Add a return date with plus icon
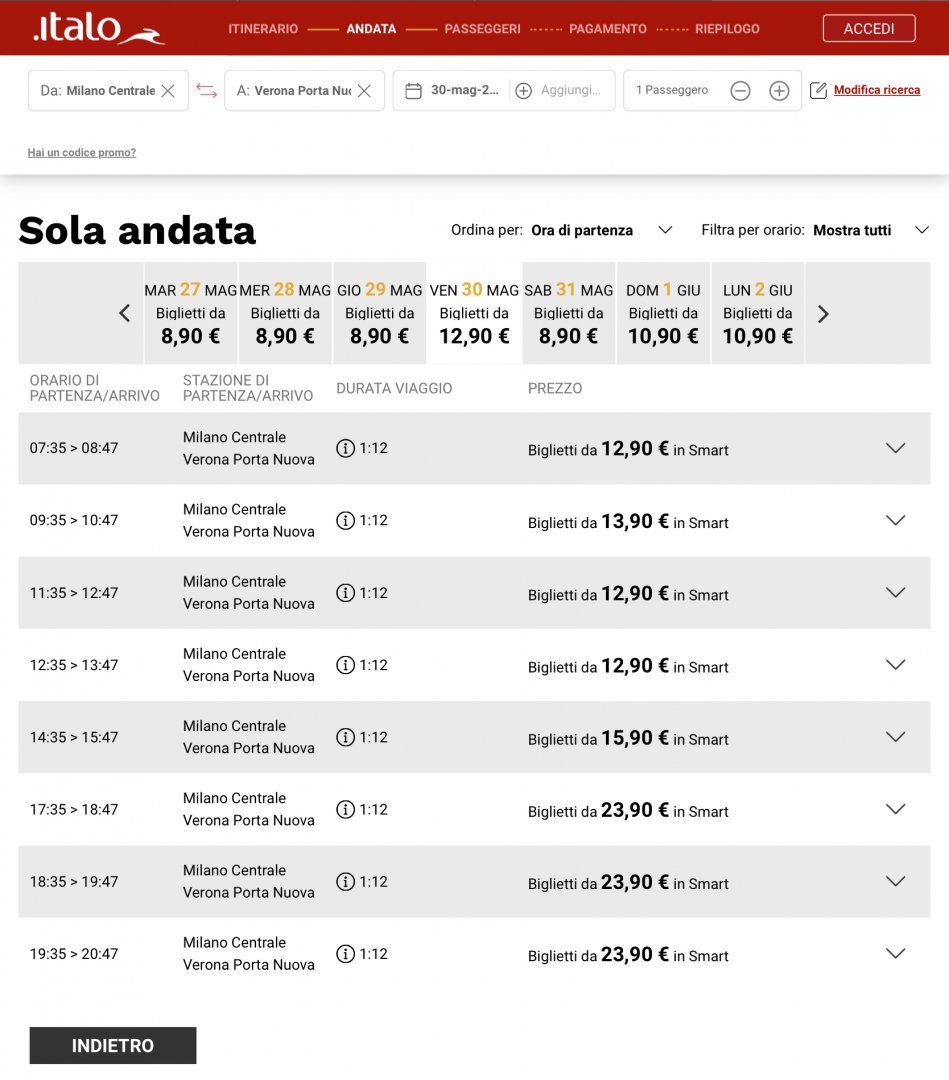The height and width of the screenshot is (1080, 949). point(523,91)
